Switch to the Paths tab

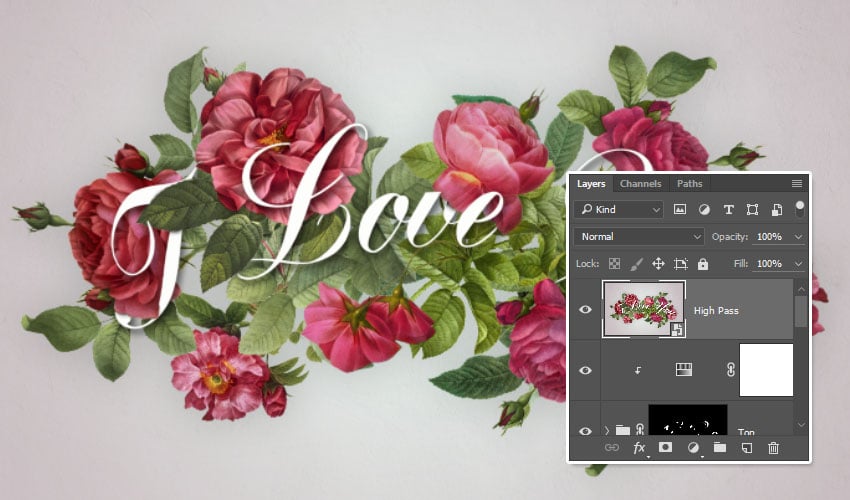pos(690,184)
